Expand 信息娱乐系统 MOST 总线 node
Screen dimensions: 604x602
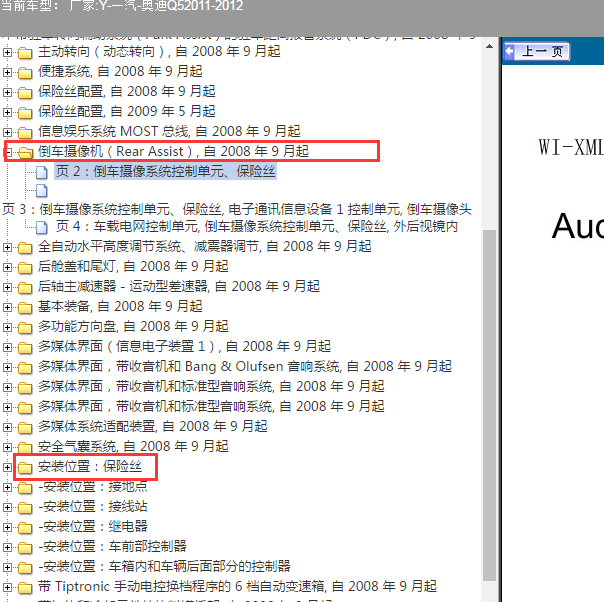[7, 132]
